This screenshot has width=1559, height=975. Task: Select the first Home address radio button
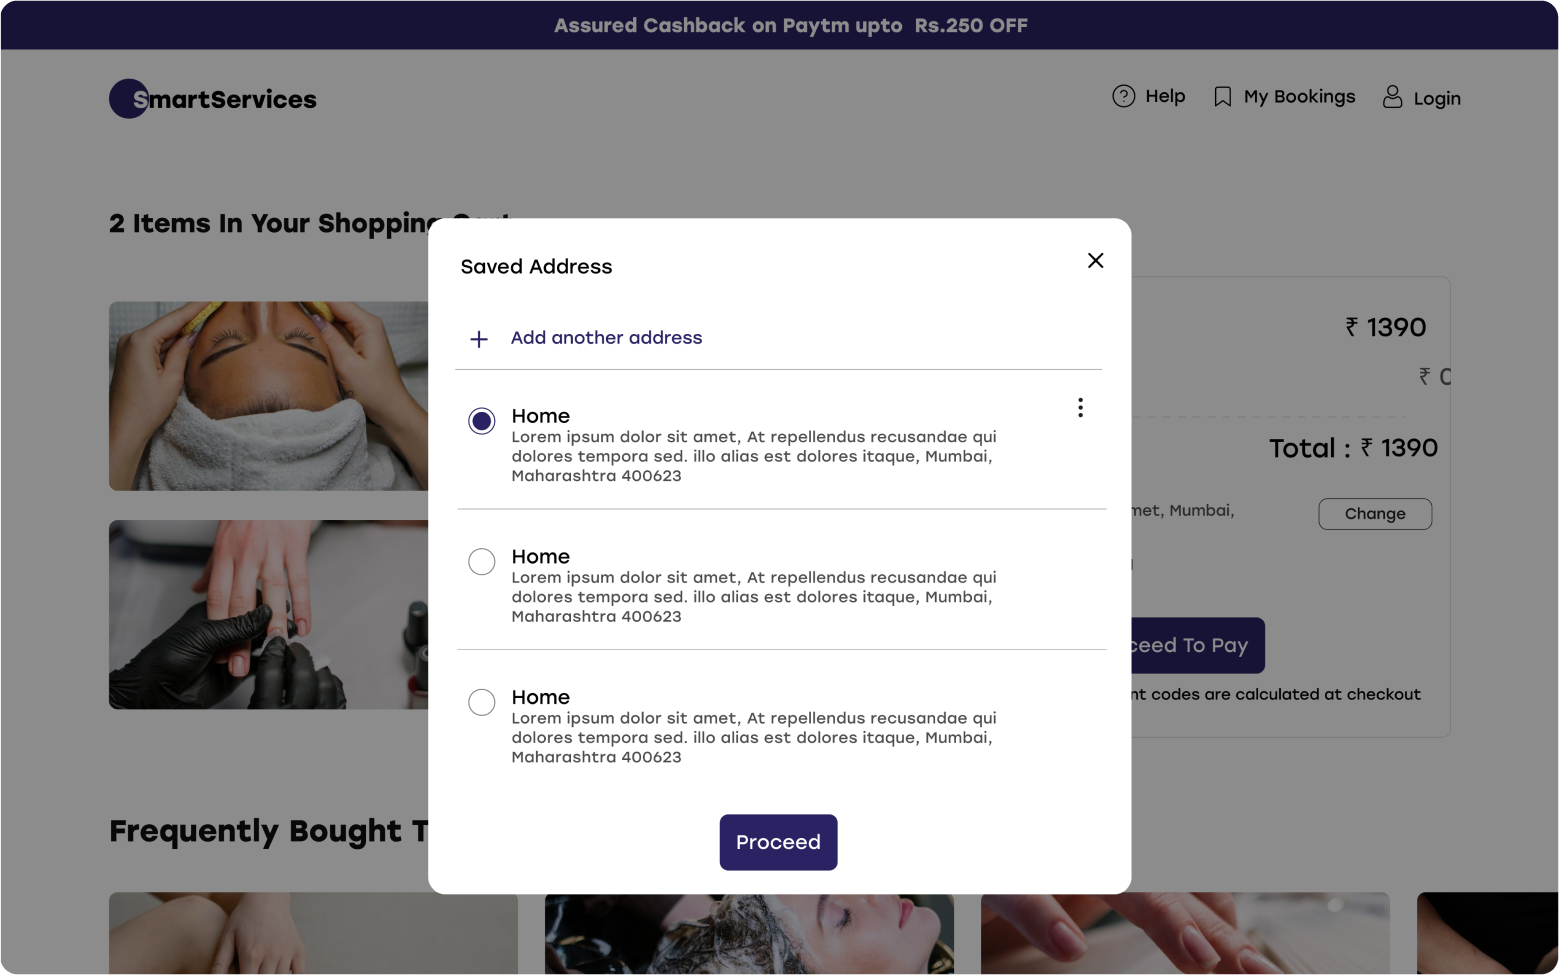[x=482, y=421]
